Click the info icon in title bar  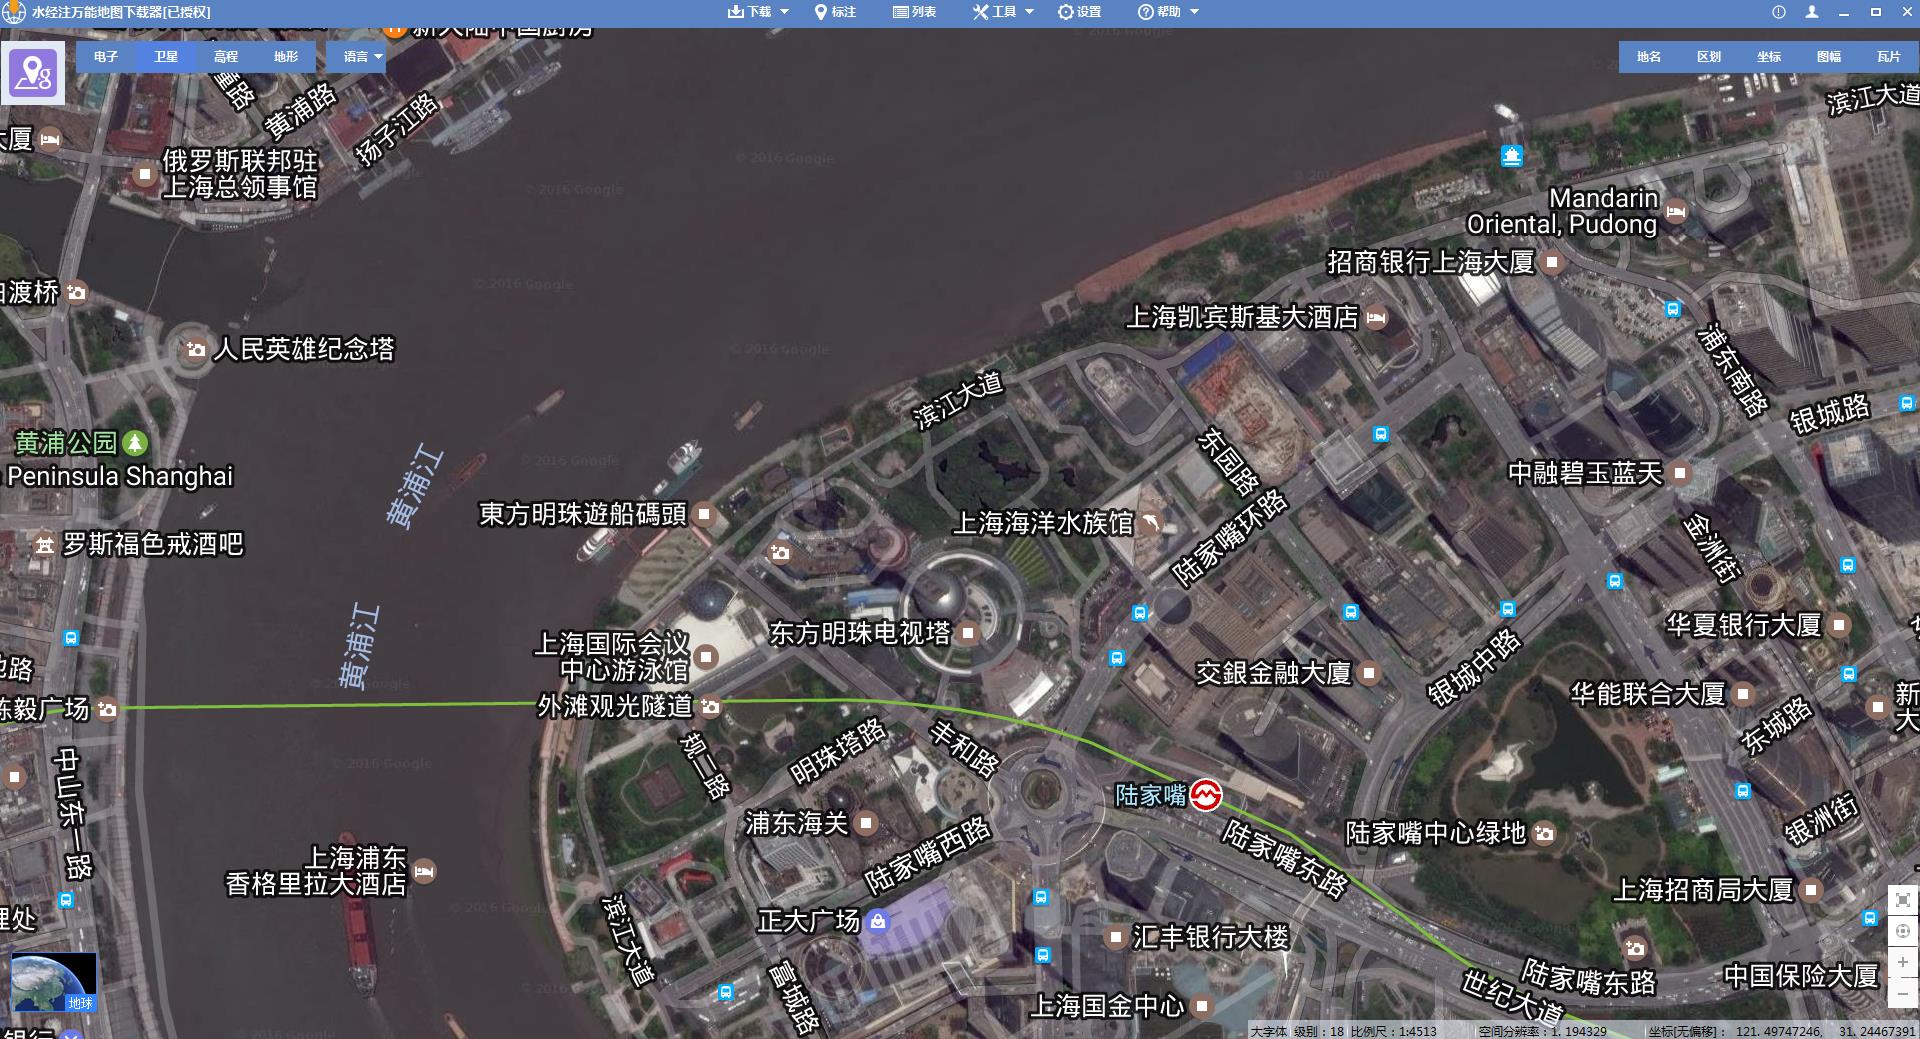(1778, 12)
